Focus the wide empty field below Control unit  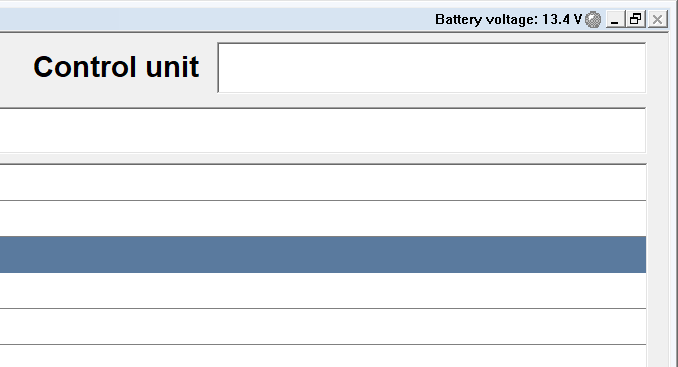[x=323, y=131]
